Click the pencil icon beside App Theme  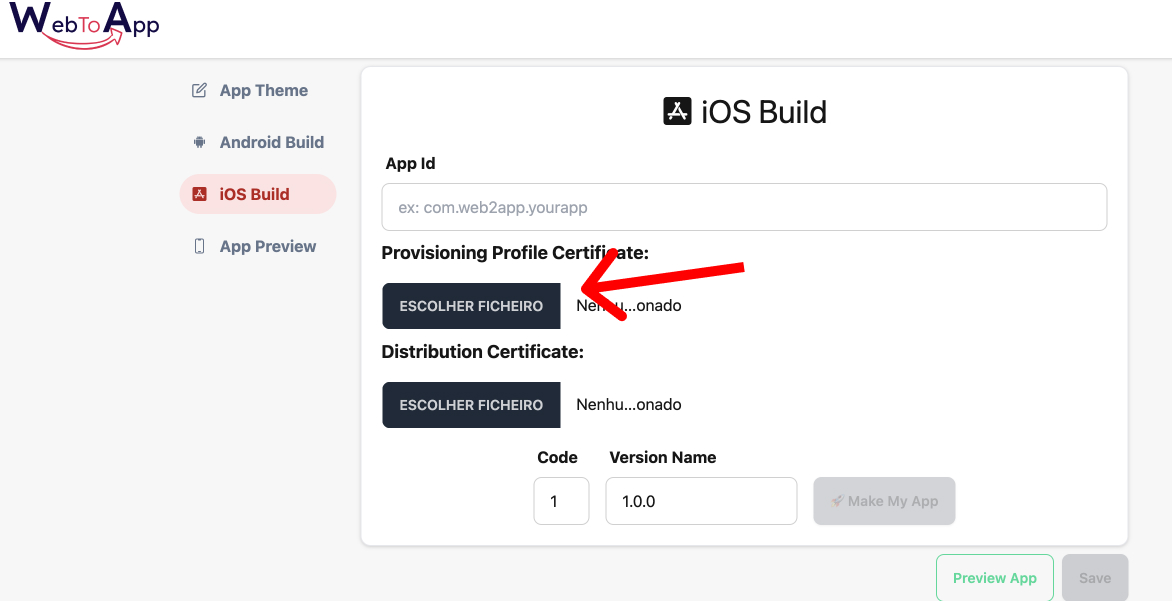point(199,91)
